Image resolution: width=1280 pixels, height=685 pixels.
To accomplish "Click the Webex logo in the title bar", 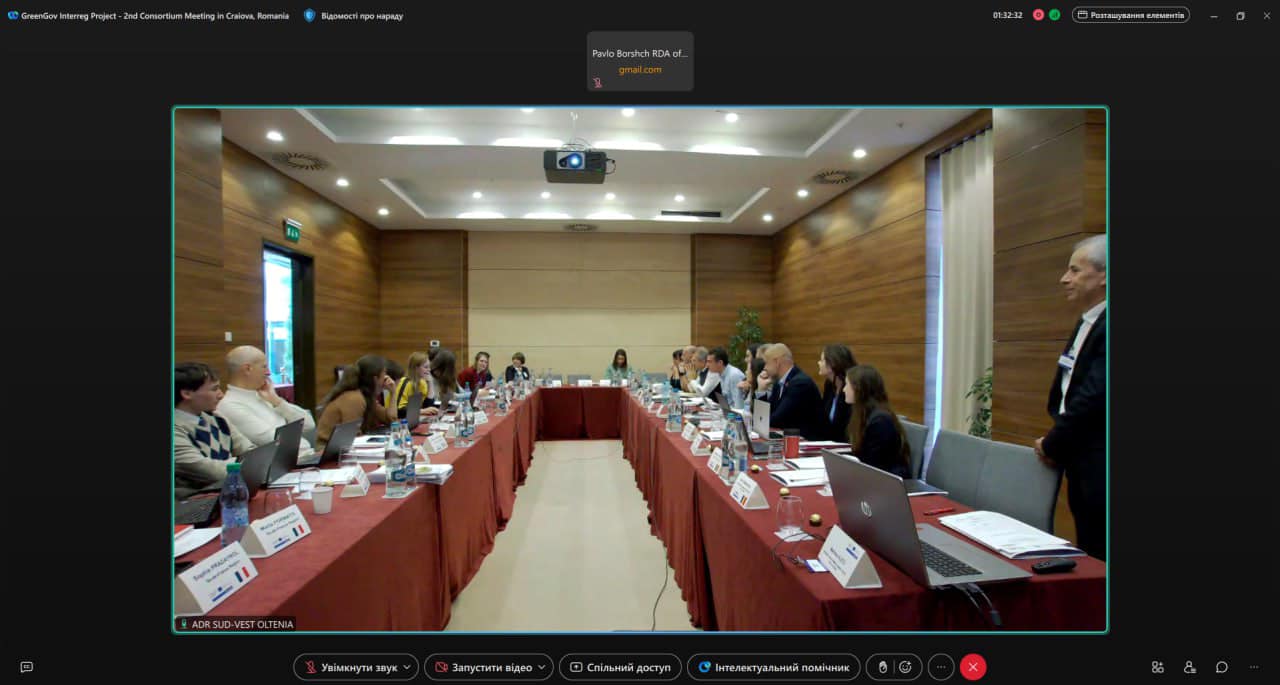I will pos(13,15).
